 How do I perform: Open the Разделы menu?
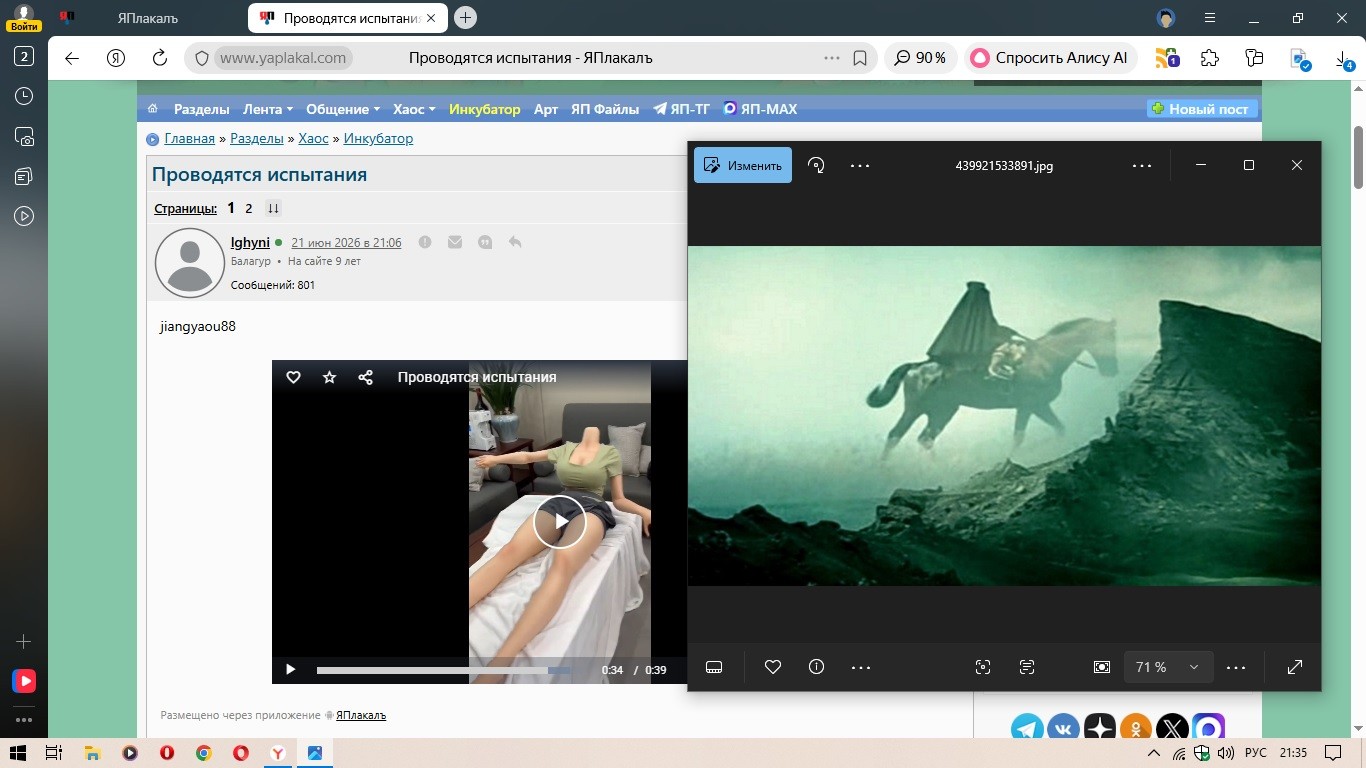pos(202,109)
